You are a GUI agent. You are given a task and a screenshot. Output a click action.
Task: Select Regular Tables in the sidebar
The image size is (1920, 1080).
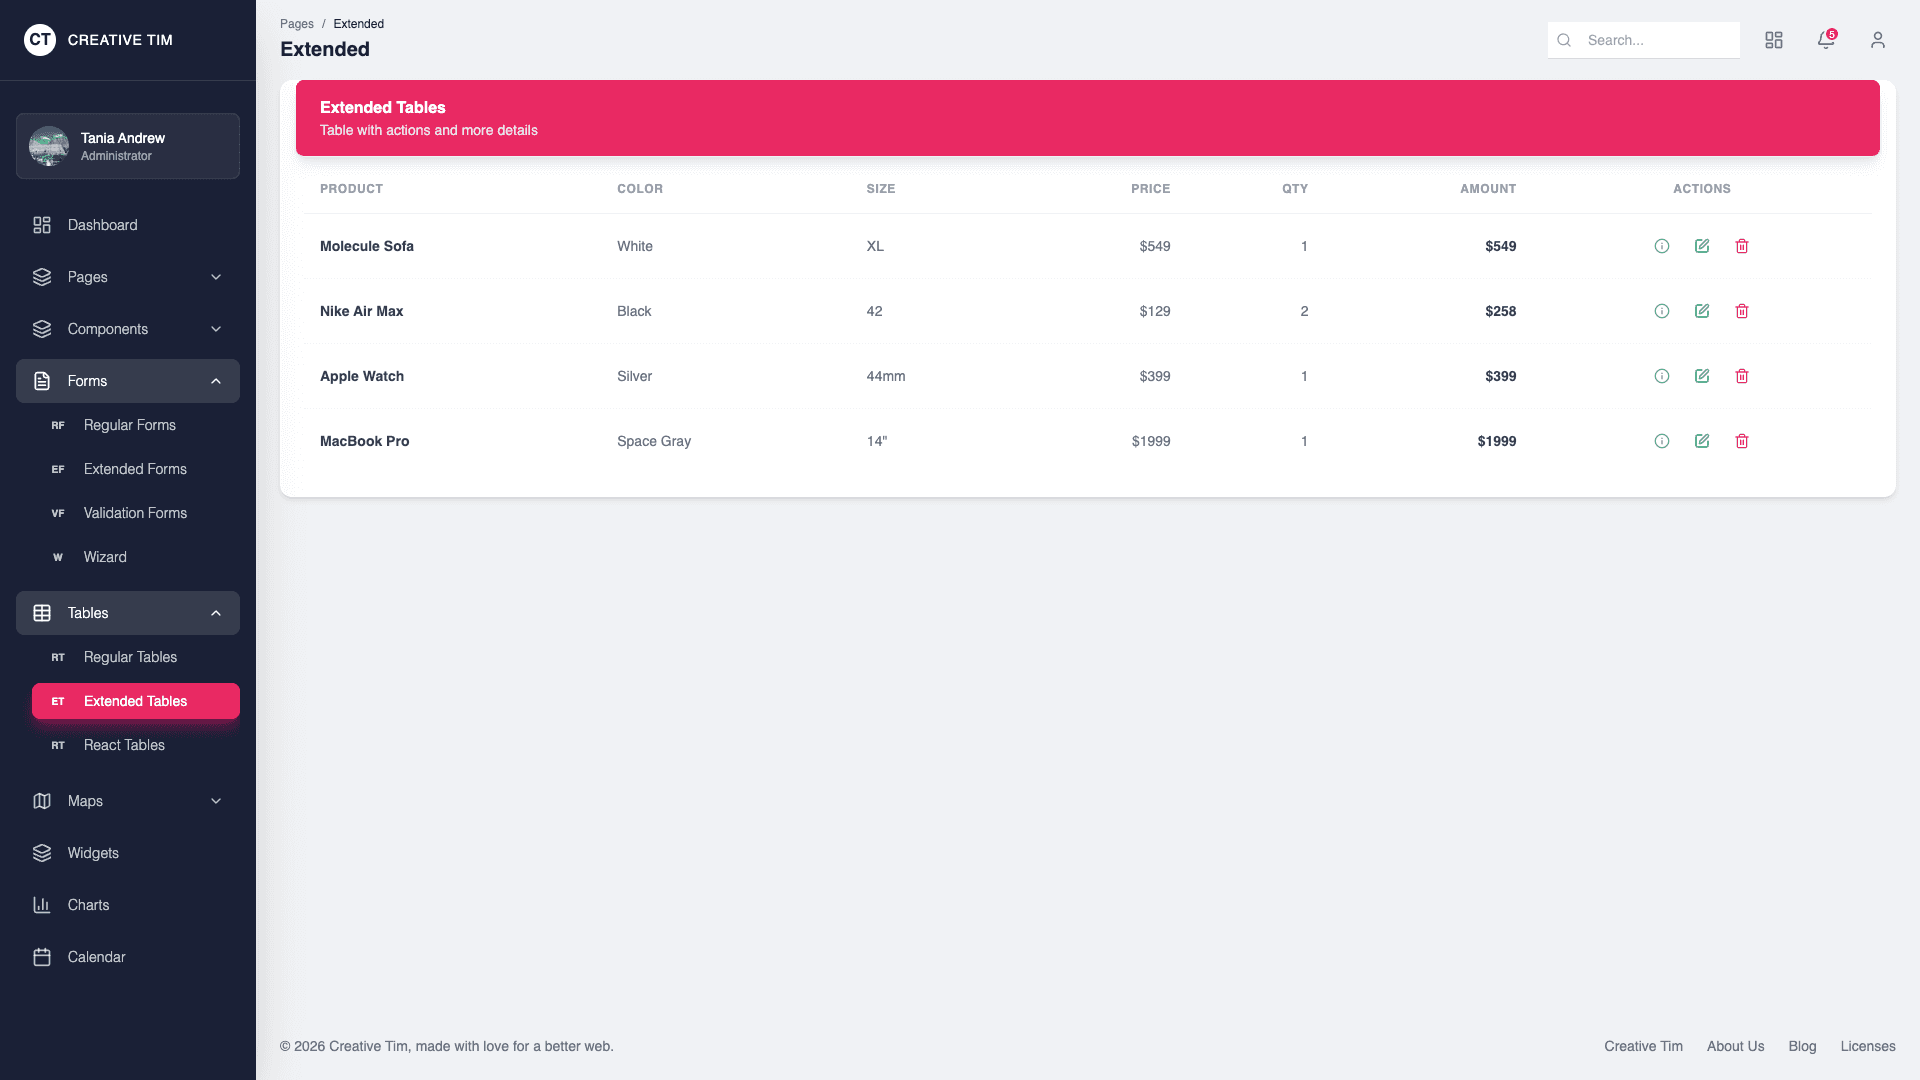132,657
